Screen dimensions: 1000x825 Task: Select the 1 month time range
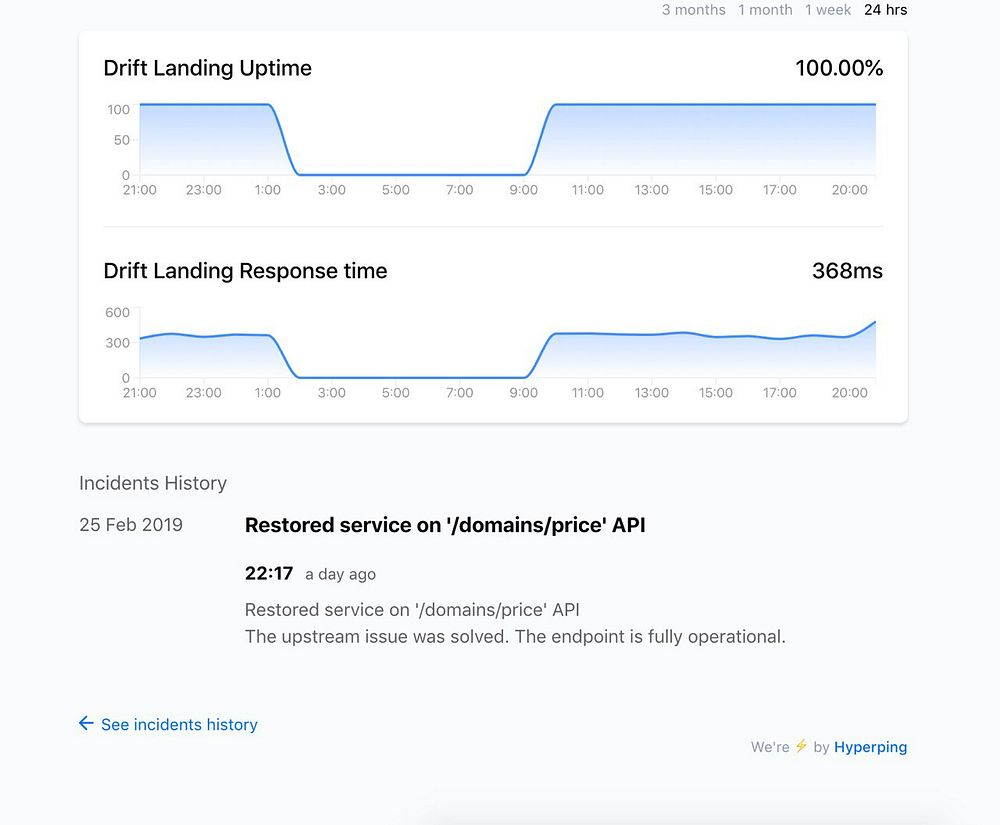pos(765,10)
